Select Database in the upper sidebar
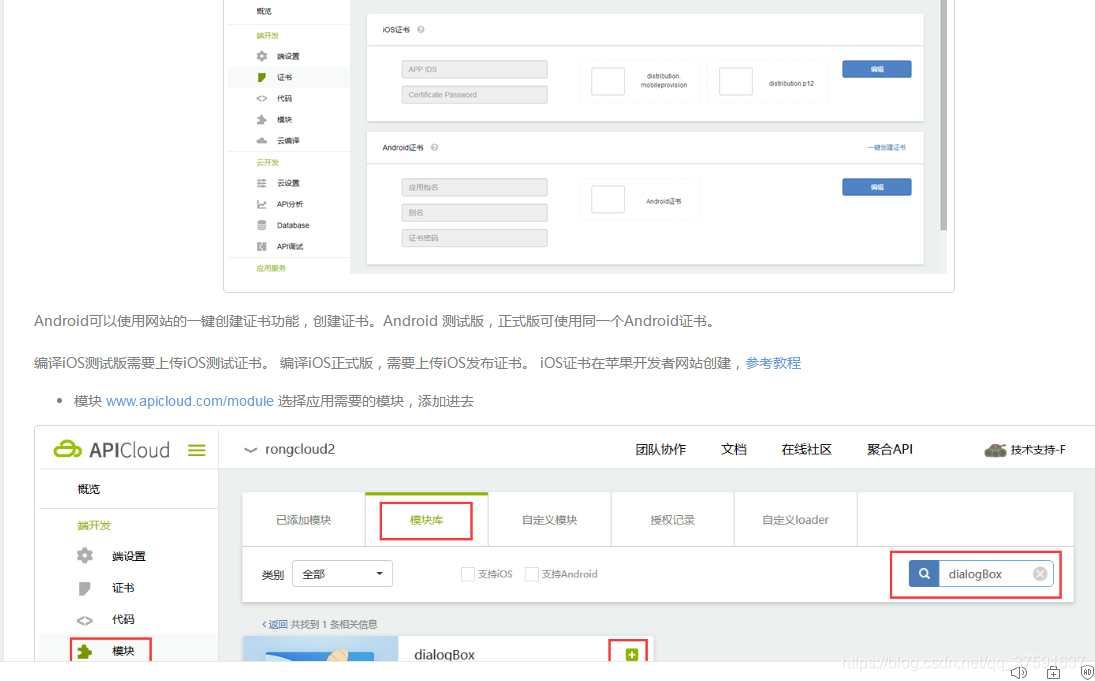The image size is (1095, 681). pos(293,225)
